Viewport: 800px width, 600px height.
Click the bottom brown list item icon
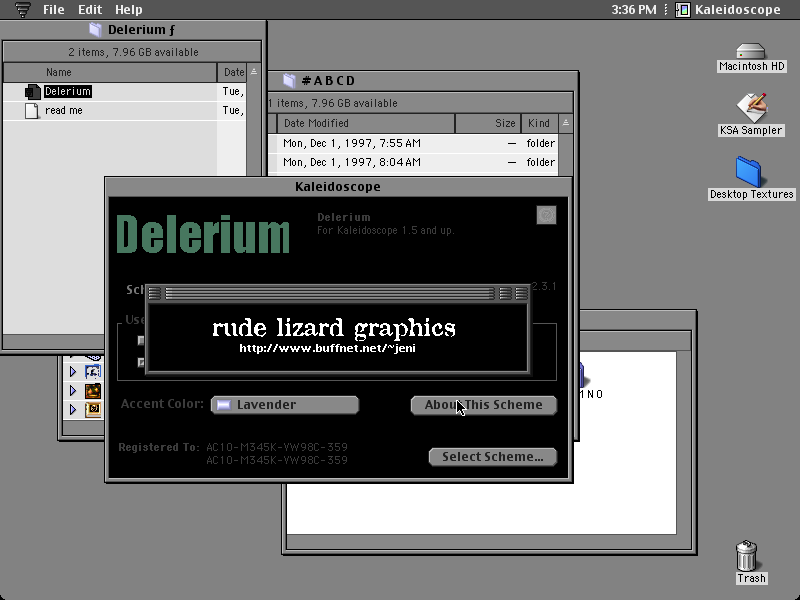click(x=93, y=410)
